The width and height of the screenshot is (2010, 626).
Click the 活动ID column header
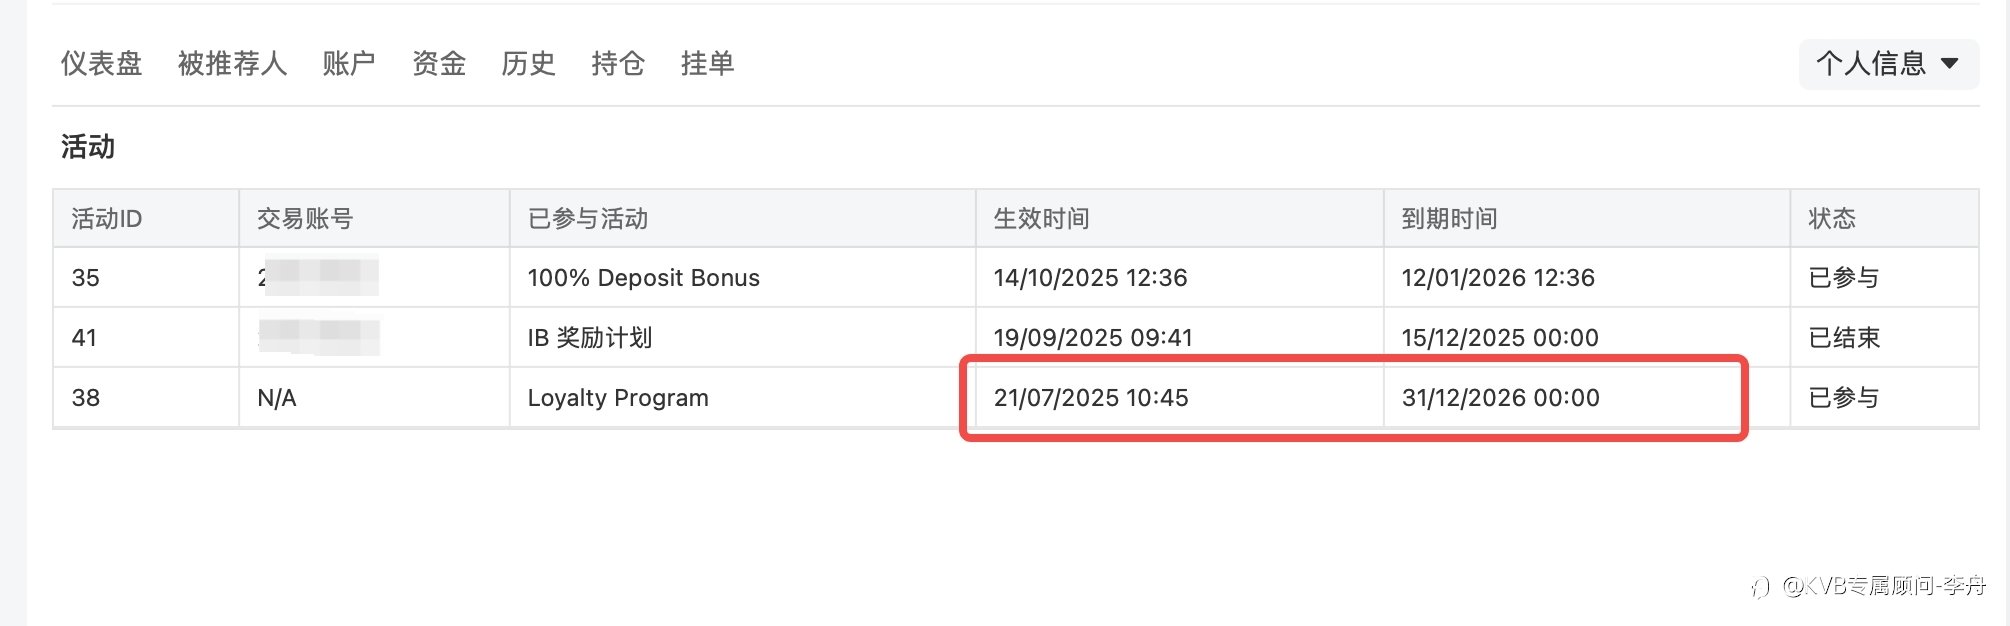107,219
